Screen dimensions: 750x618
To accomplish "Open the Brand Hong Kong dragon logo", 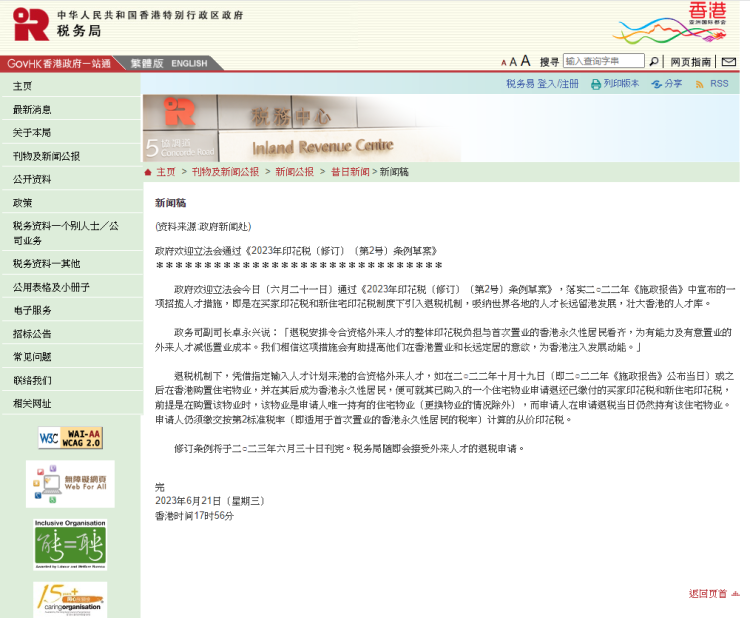I will 670,23.
